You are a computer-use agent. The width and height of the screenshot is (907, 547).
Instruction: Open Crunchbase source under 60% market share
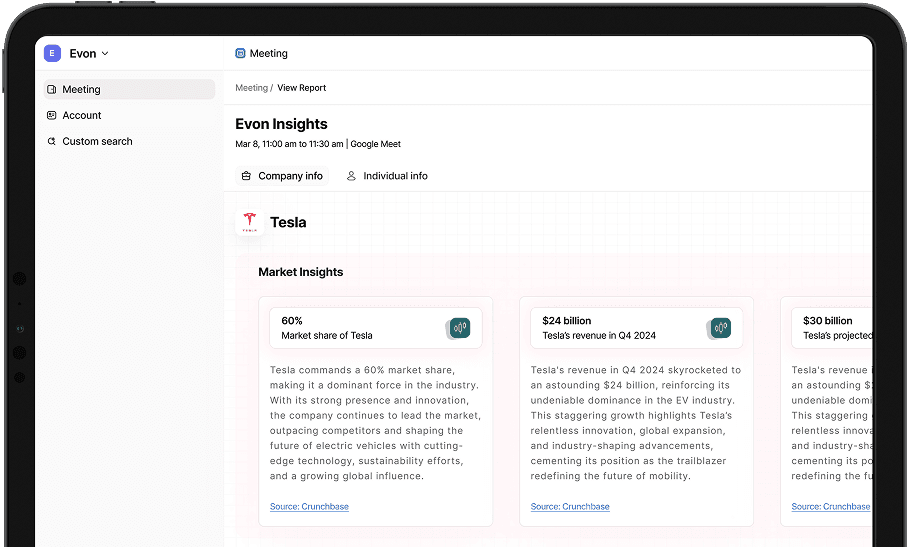coord(309,507)
